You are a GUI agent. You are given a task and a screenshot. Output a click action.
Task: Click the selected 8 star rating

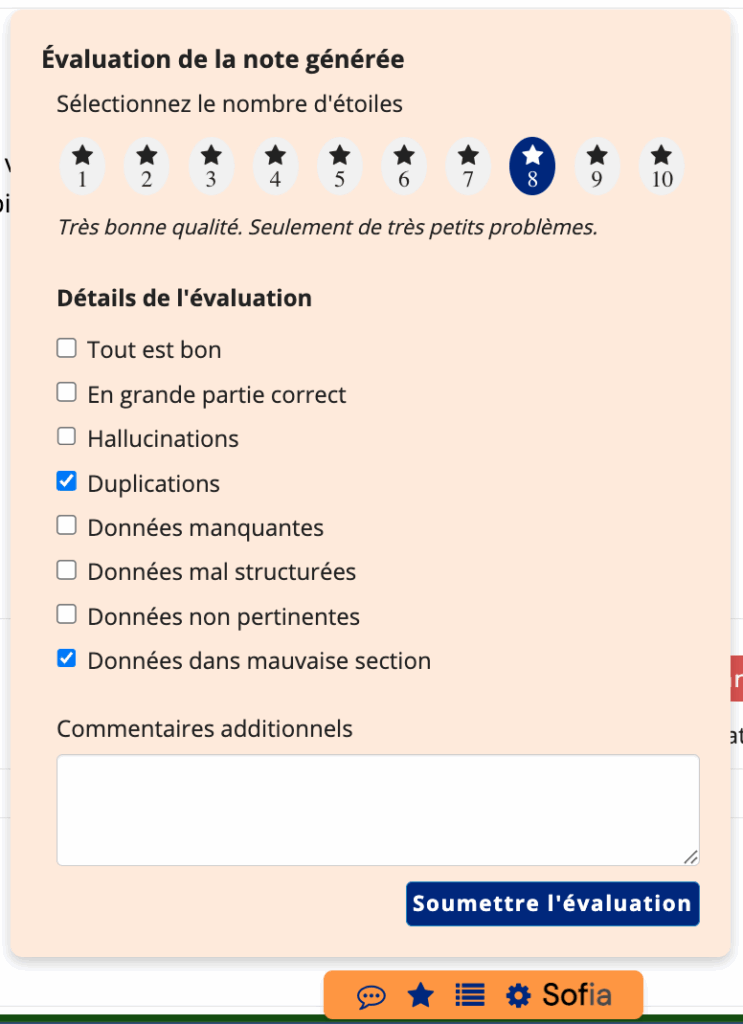(532, 167)
